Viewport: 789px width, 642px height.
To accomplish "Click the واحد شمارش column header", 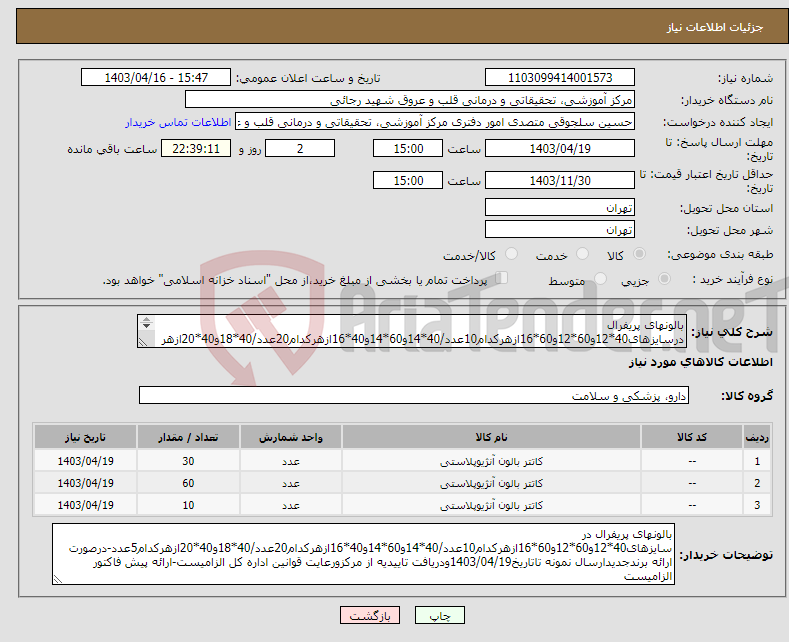I will pos(291,437).
